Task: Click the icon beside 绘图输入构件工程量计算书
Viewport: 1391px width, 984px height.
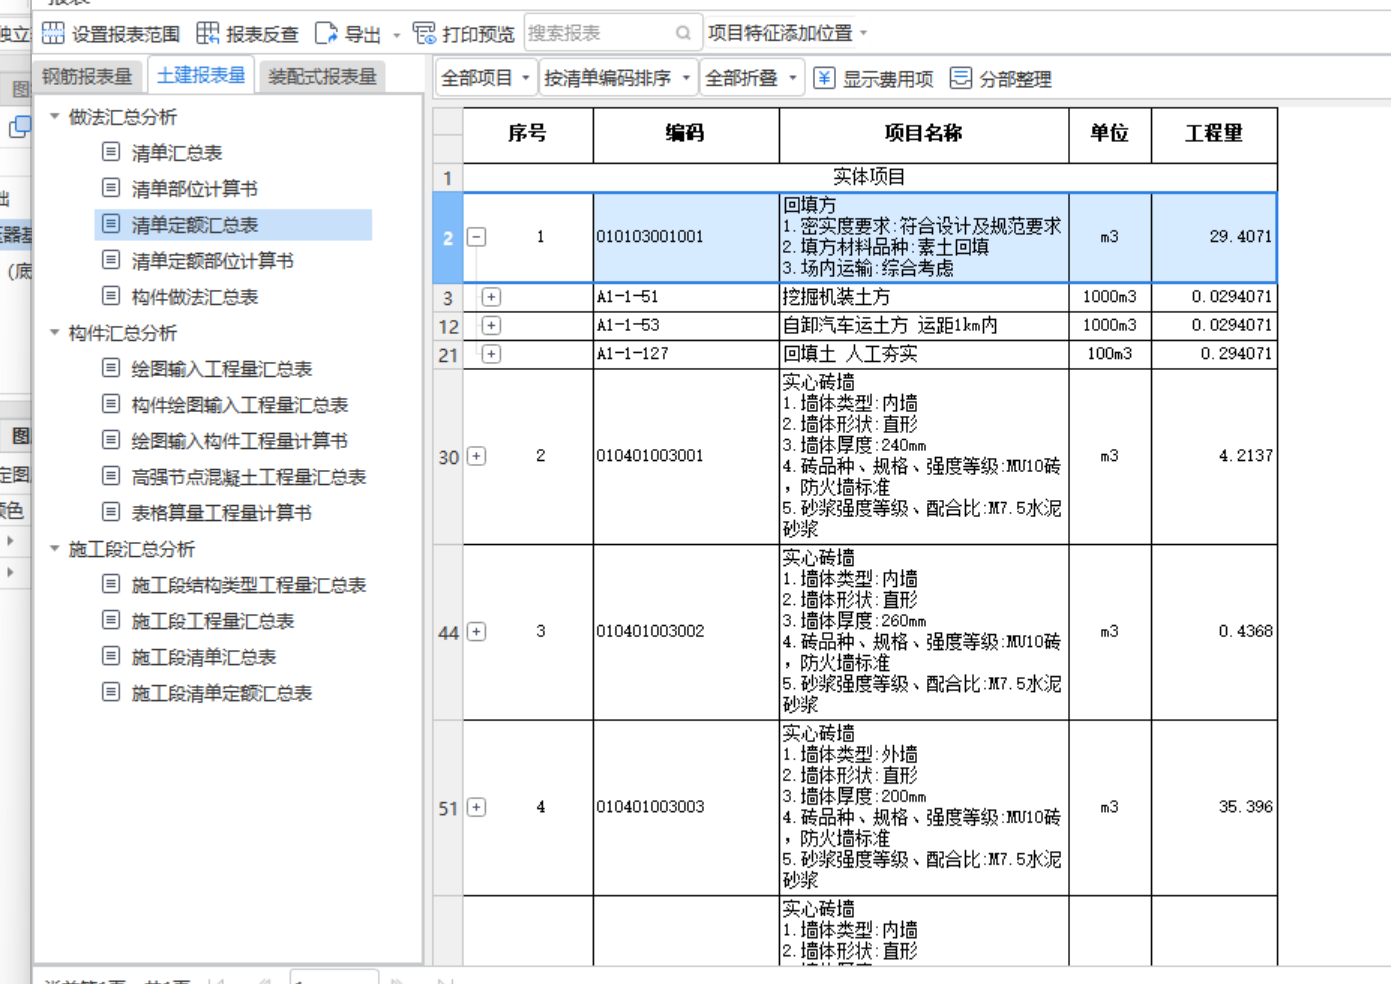Action: point(111,440)
